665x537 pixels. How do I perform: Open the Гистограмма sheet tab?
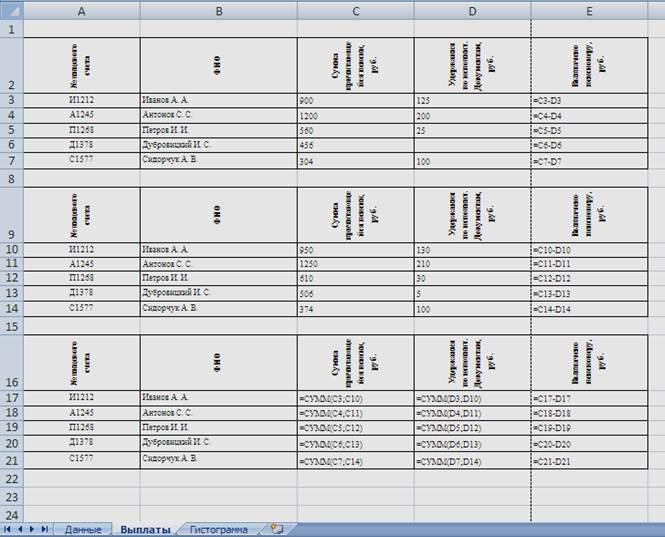point(218,529)
